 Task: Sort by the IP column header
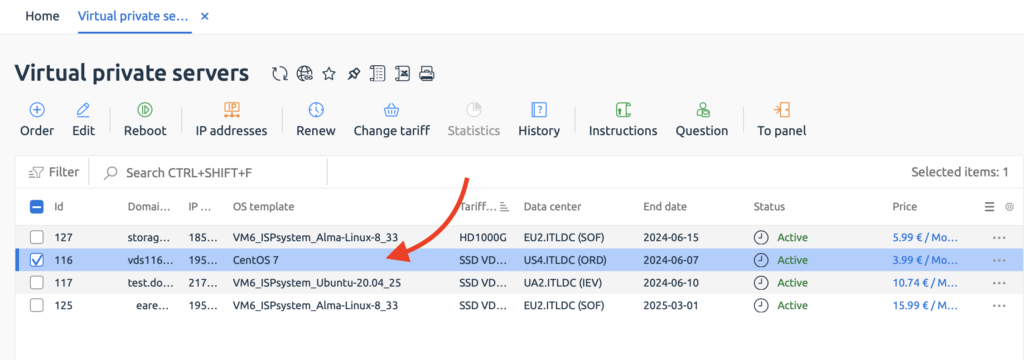point(199,206)
